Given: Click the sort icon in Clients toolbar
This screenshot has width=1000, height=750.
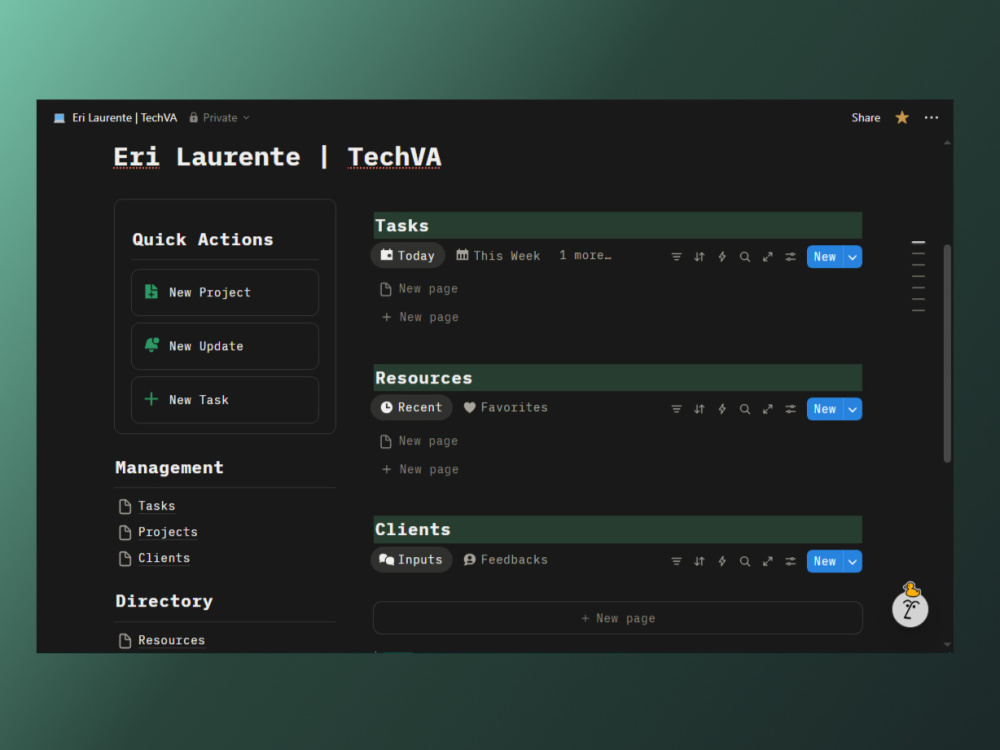Looking at the screenshot, I should pyautogui.click(x=699, y=561).
